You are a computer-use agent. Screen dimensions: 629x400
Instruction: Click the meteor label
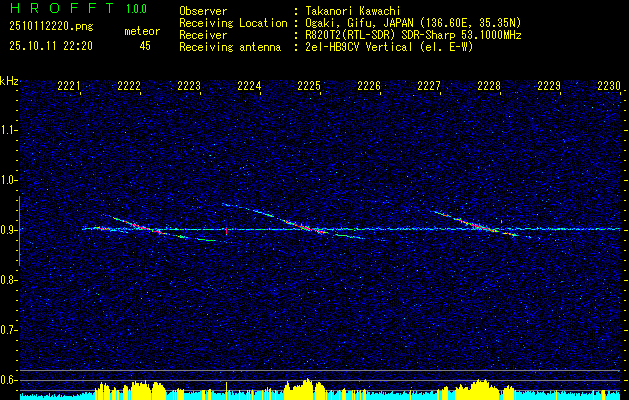[142, 31]
